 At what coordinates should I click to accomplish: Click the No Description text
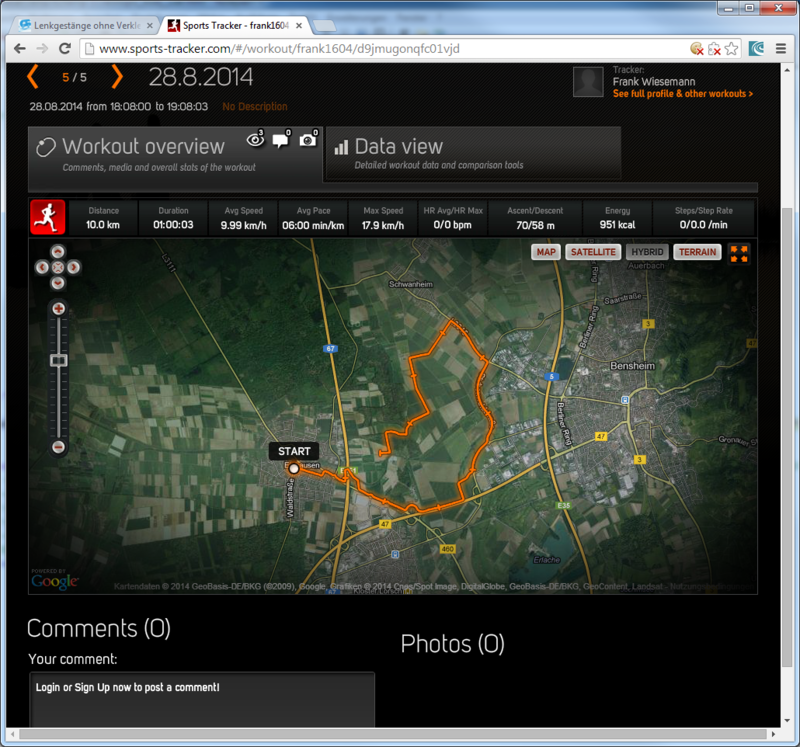tap(255, 107)
